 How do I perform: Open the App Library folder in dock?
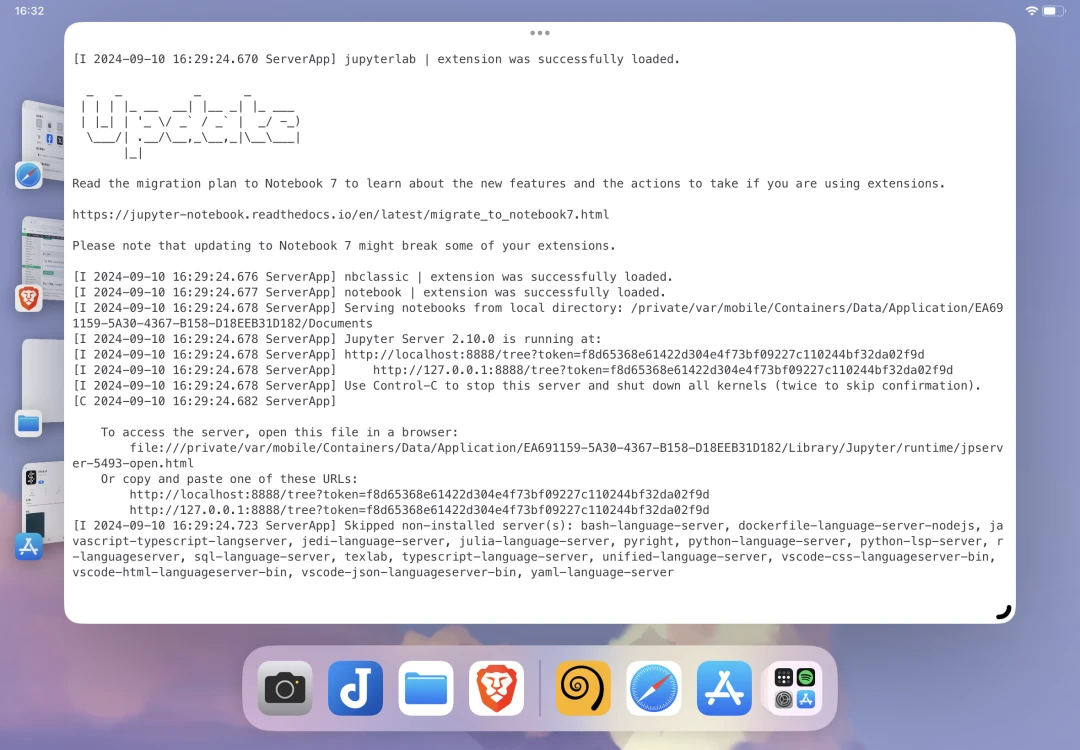[794, 688]
